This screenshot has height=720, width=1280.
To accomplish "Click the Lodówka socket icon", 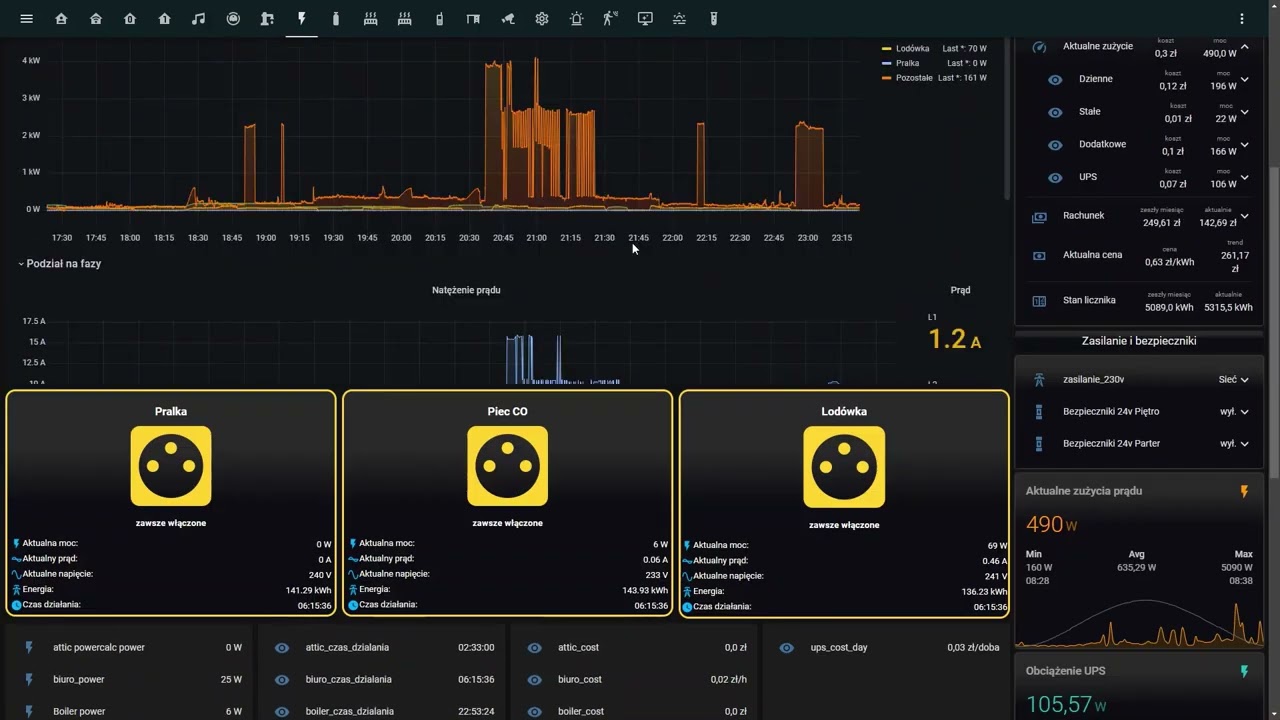I will point(844,467).
